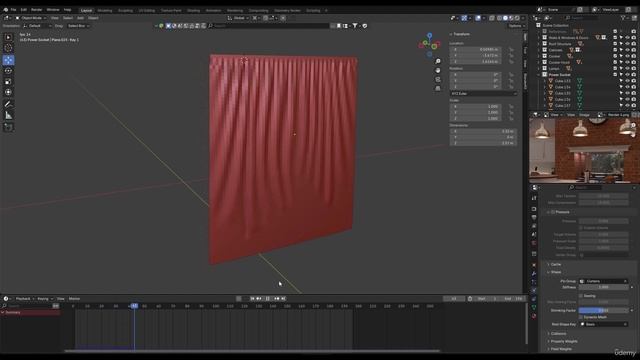Jump to the timeline end frame button
The width and height of the screenshot is (640, 360).
(x=283, y=299)
